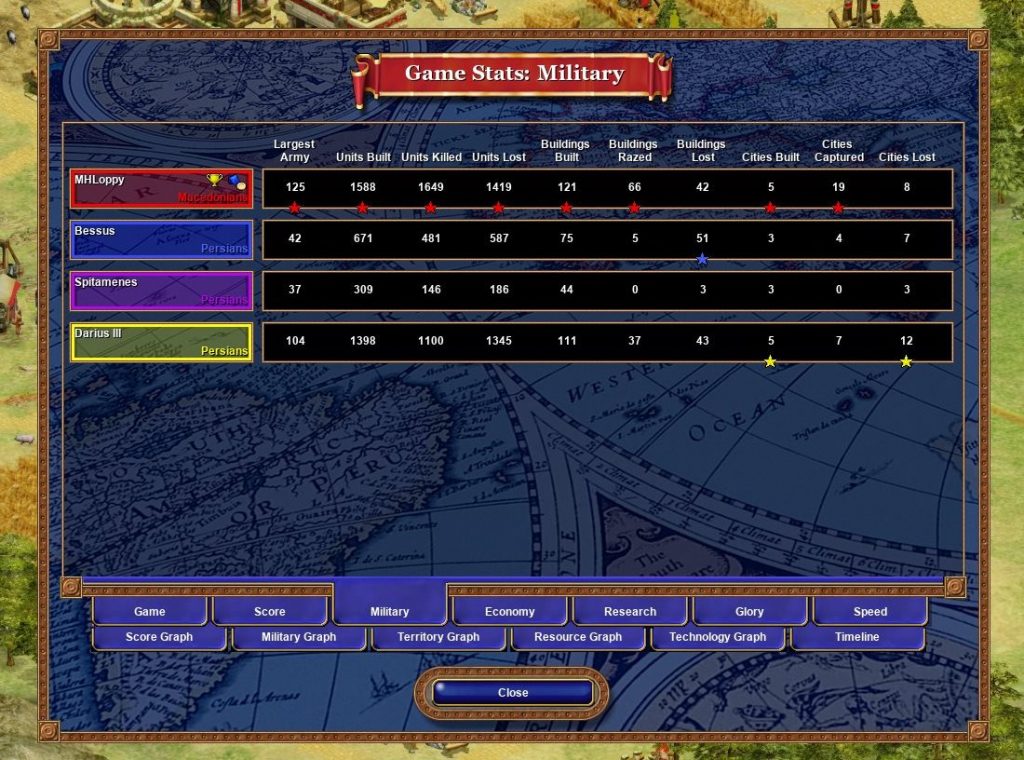Show the Speed tab
Image resolution: width=1024 pixels, height=760 pixels.
coord(870,611)
